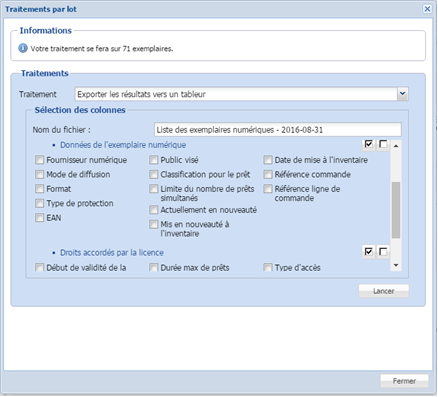Click the Nom du fichier input field
This screenshot has height=397, width=438.
click(278, 130)
